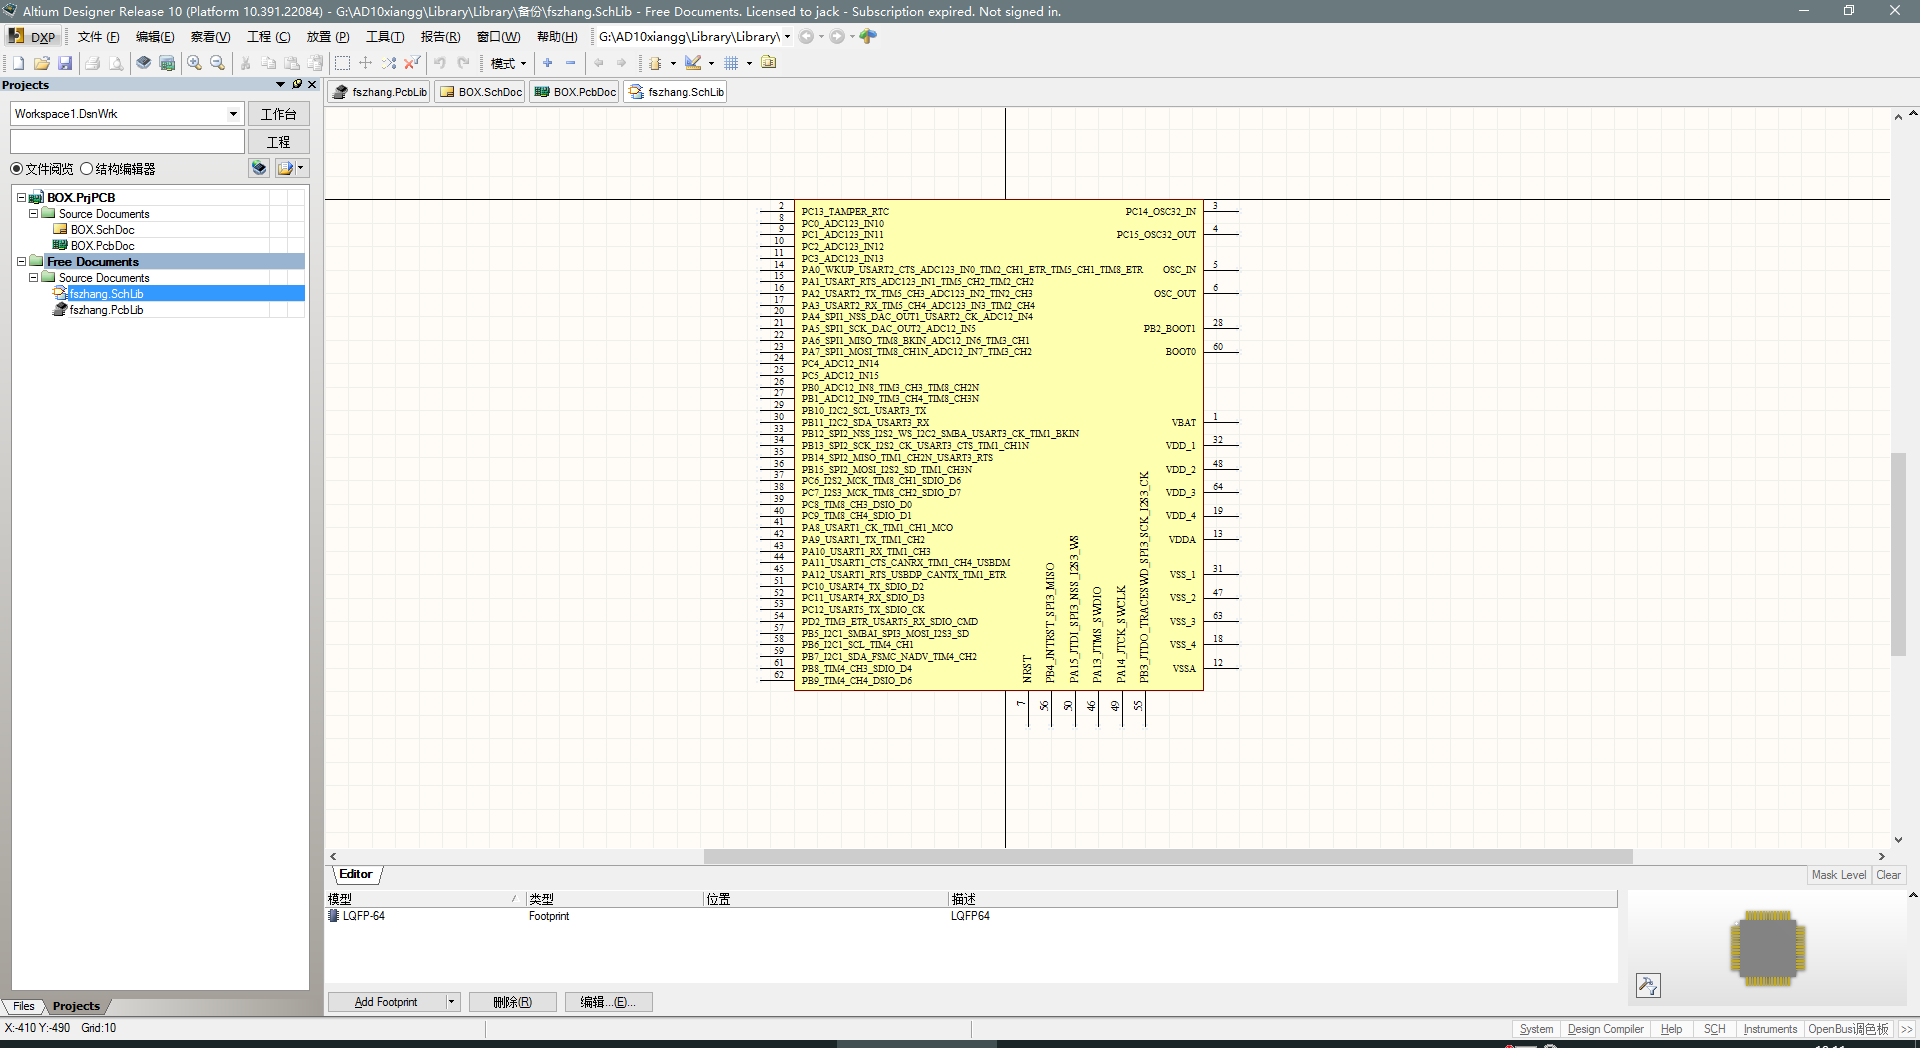Click the 工作台 button
1920x1048 pixels.
click(278, 114)
